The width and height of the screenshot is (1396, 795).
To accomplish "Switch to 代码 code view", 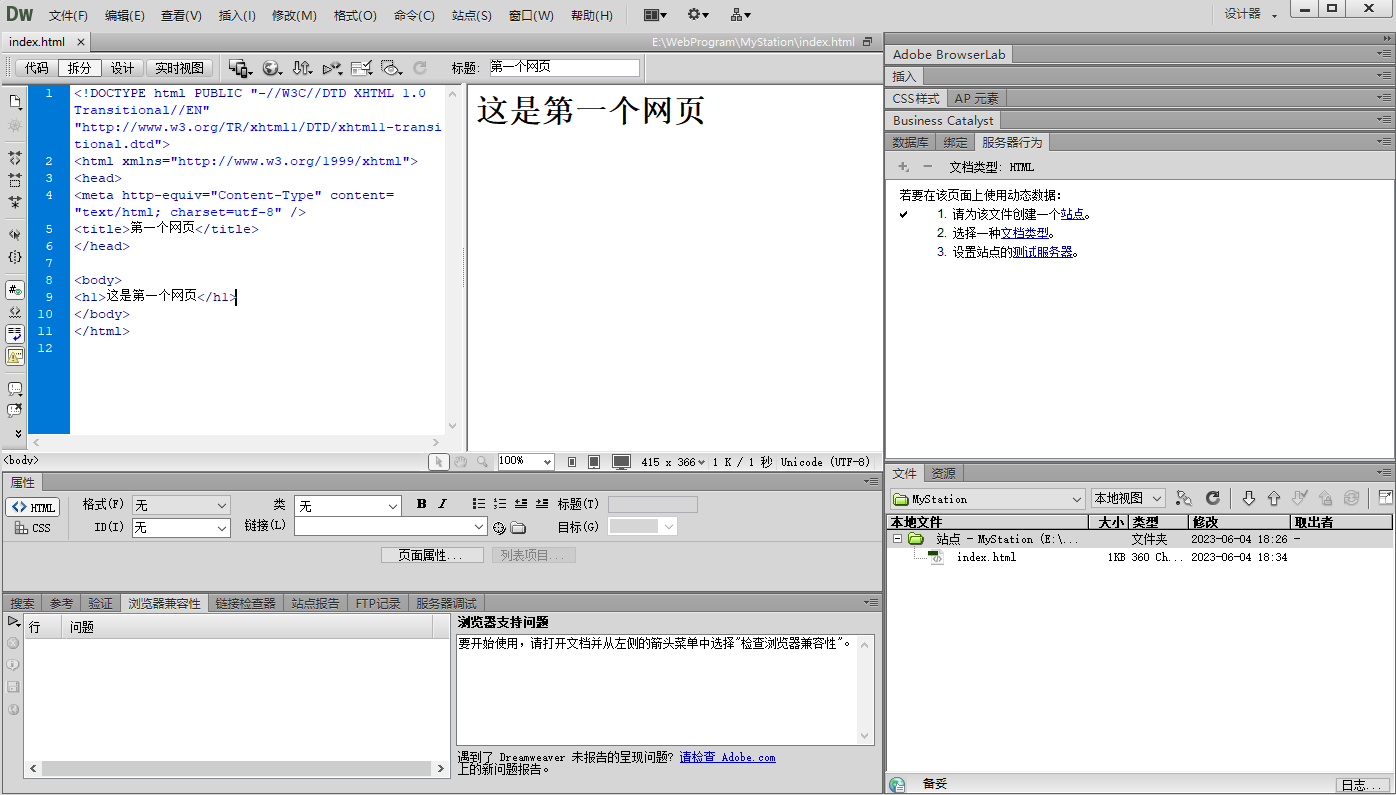I will (37, 68).
